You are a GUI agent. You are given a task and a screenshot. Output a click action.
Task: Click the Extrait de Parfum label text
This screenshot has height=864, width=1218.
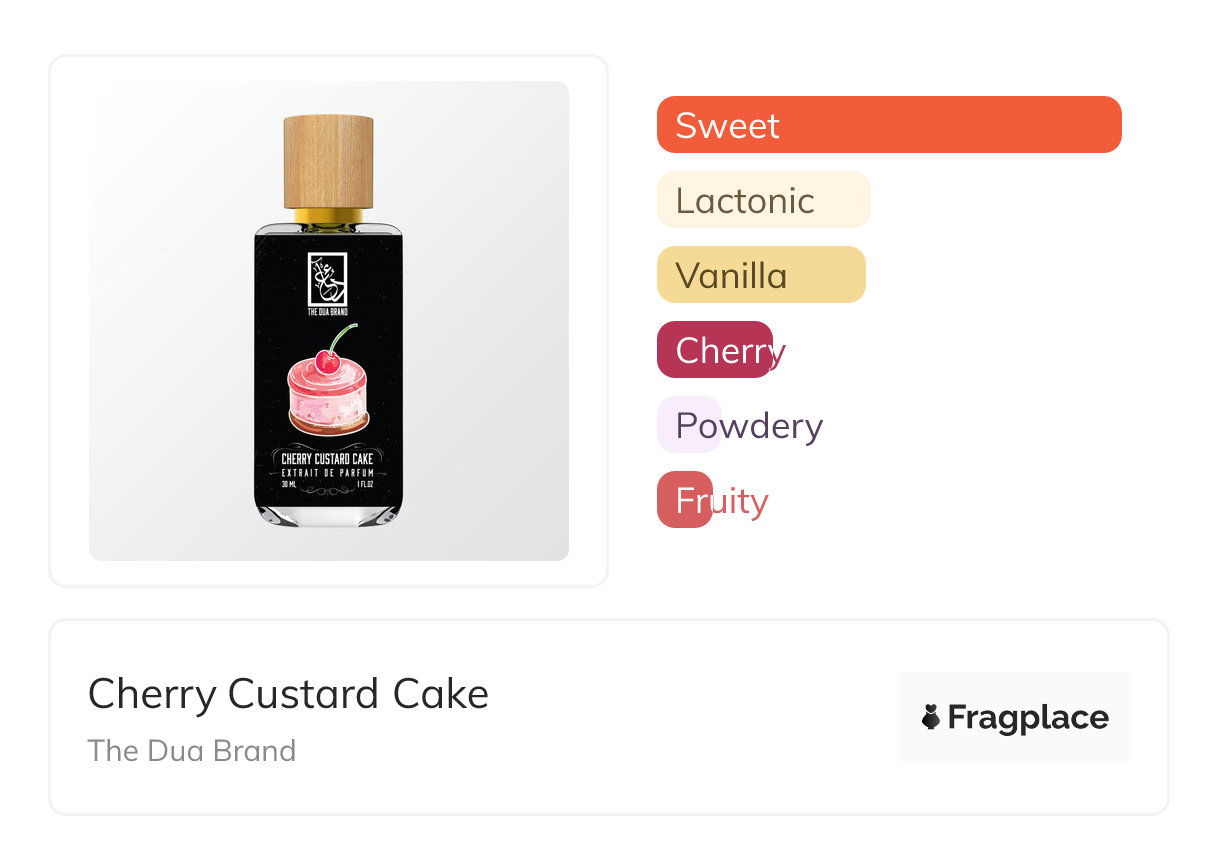coord(328,472)
